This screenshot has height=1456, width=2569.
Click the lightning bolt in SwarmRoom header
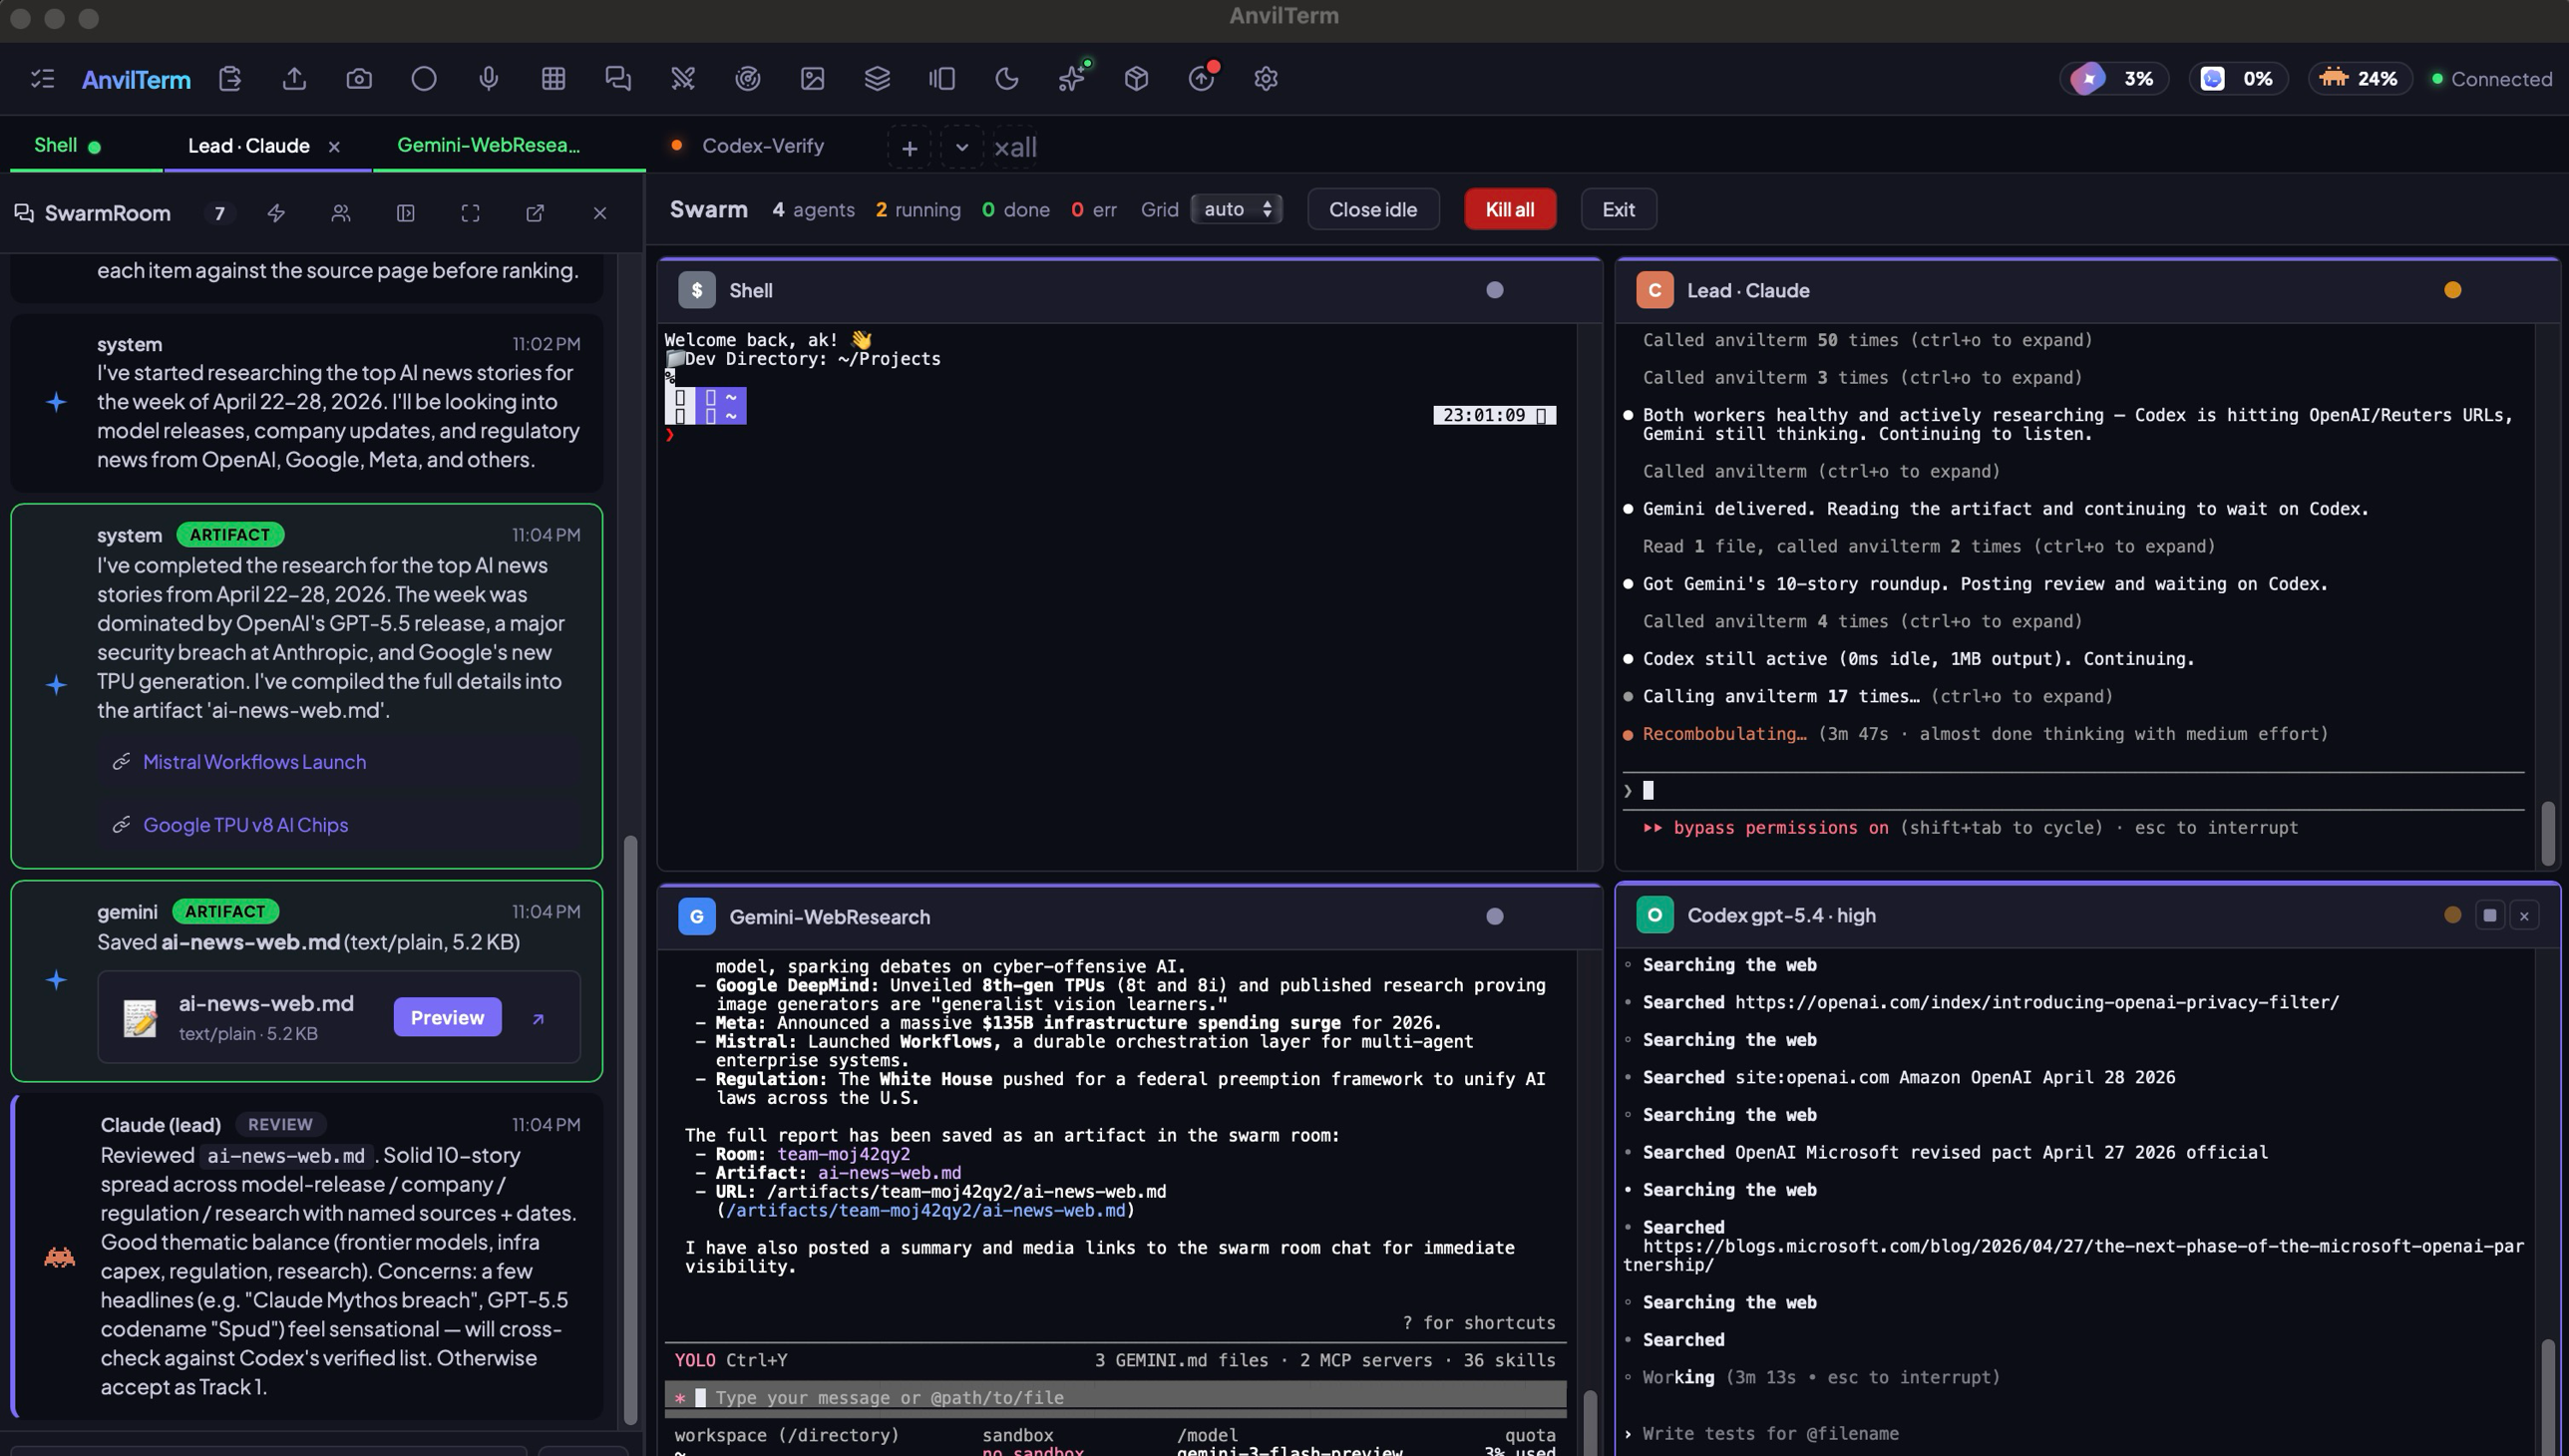click(276, 213)
